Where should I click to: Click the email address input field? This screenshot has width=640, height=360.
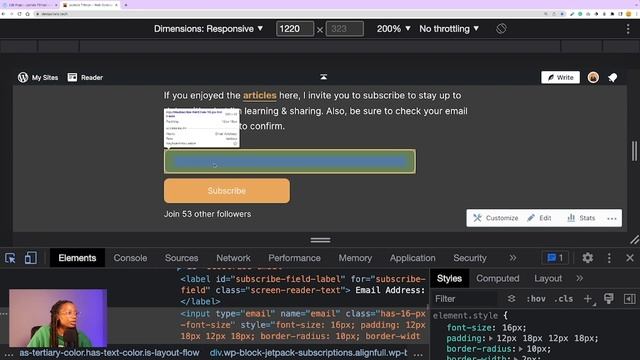pos(290,162)
